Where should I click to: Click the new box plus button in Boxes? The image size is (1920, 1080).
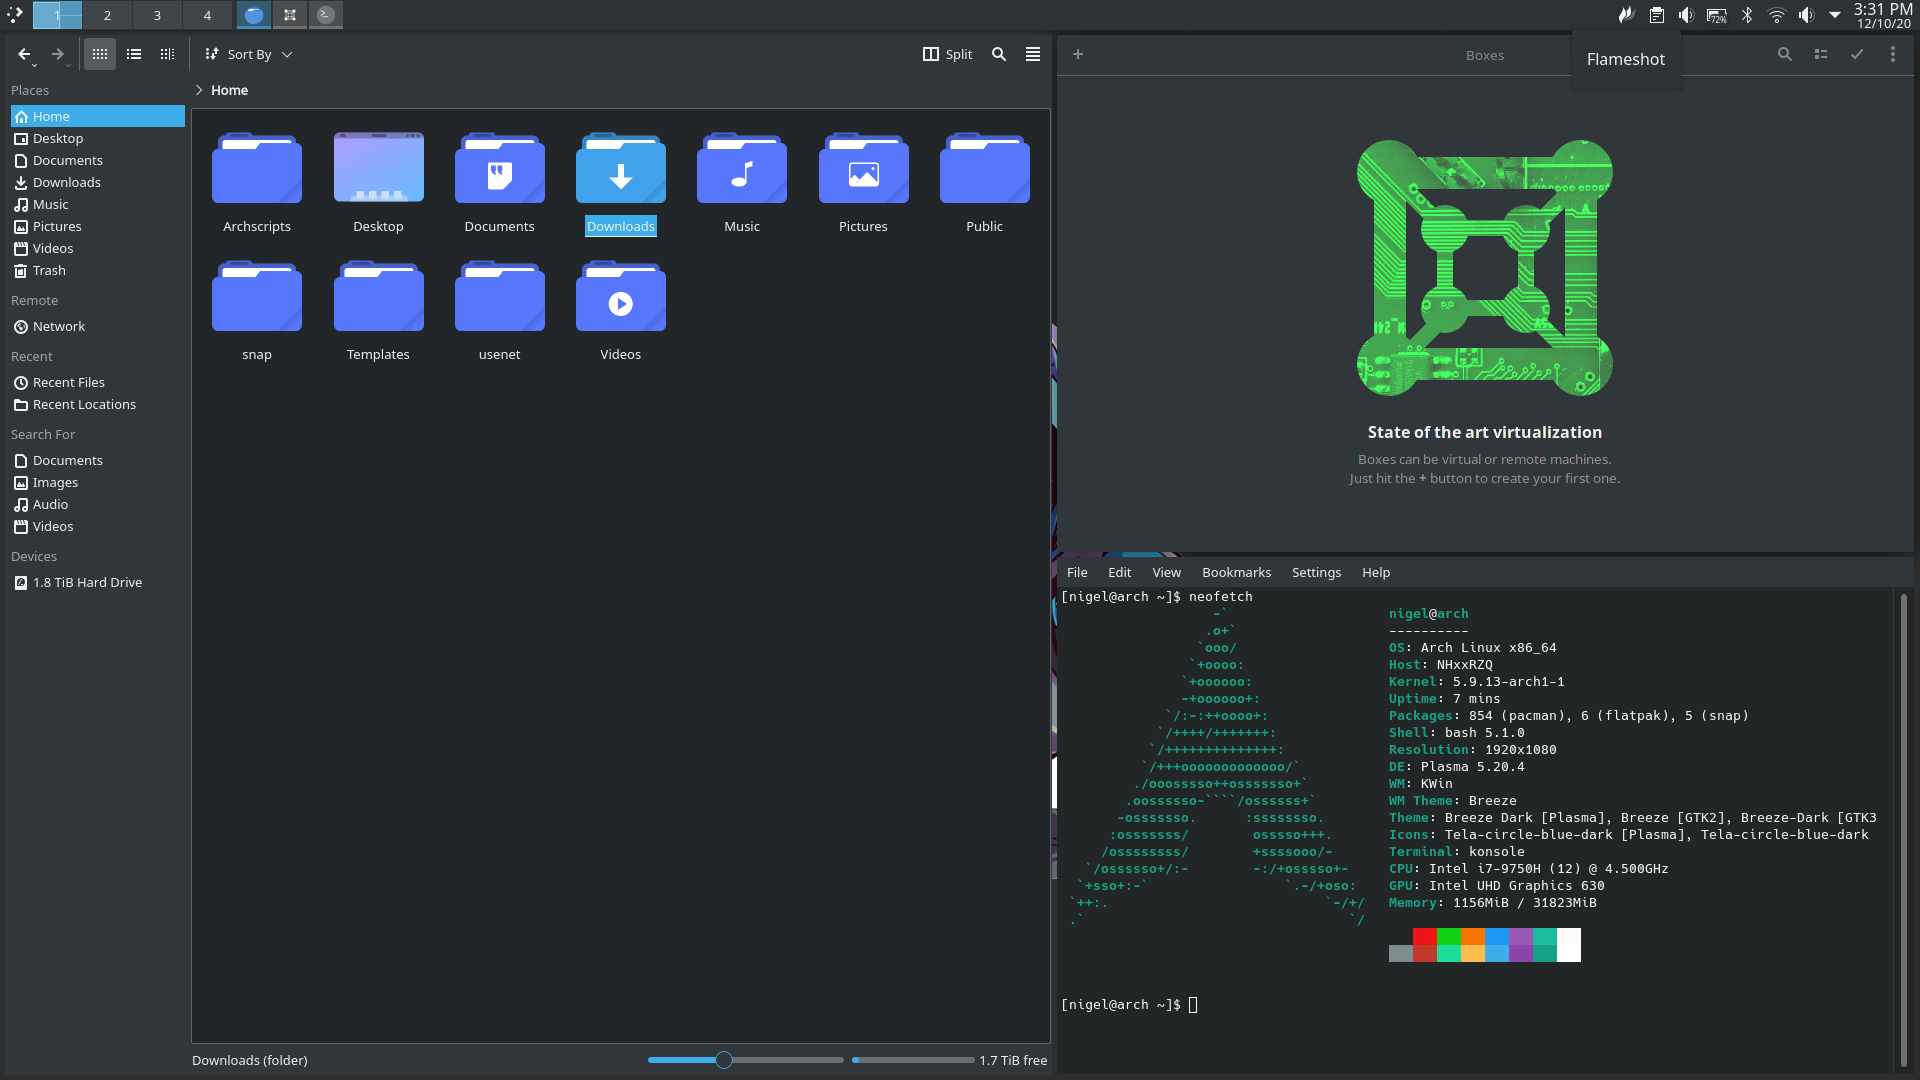(1078, 54)
